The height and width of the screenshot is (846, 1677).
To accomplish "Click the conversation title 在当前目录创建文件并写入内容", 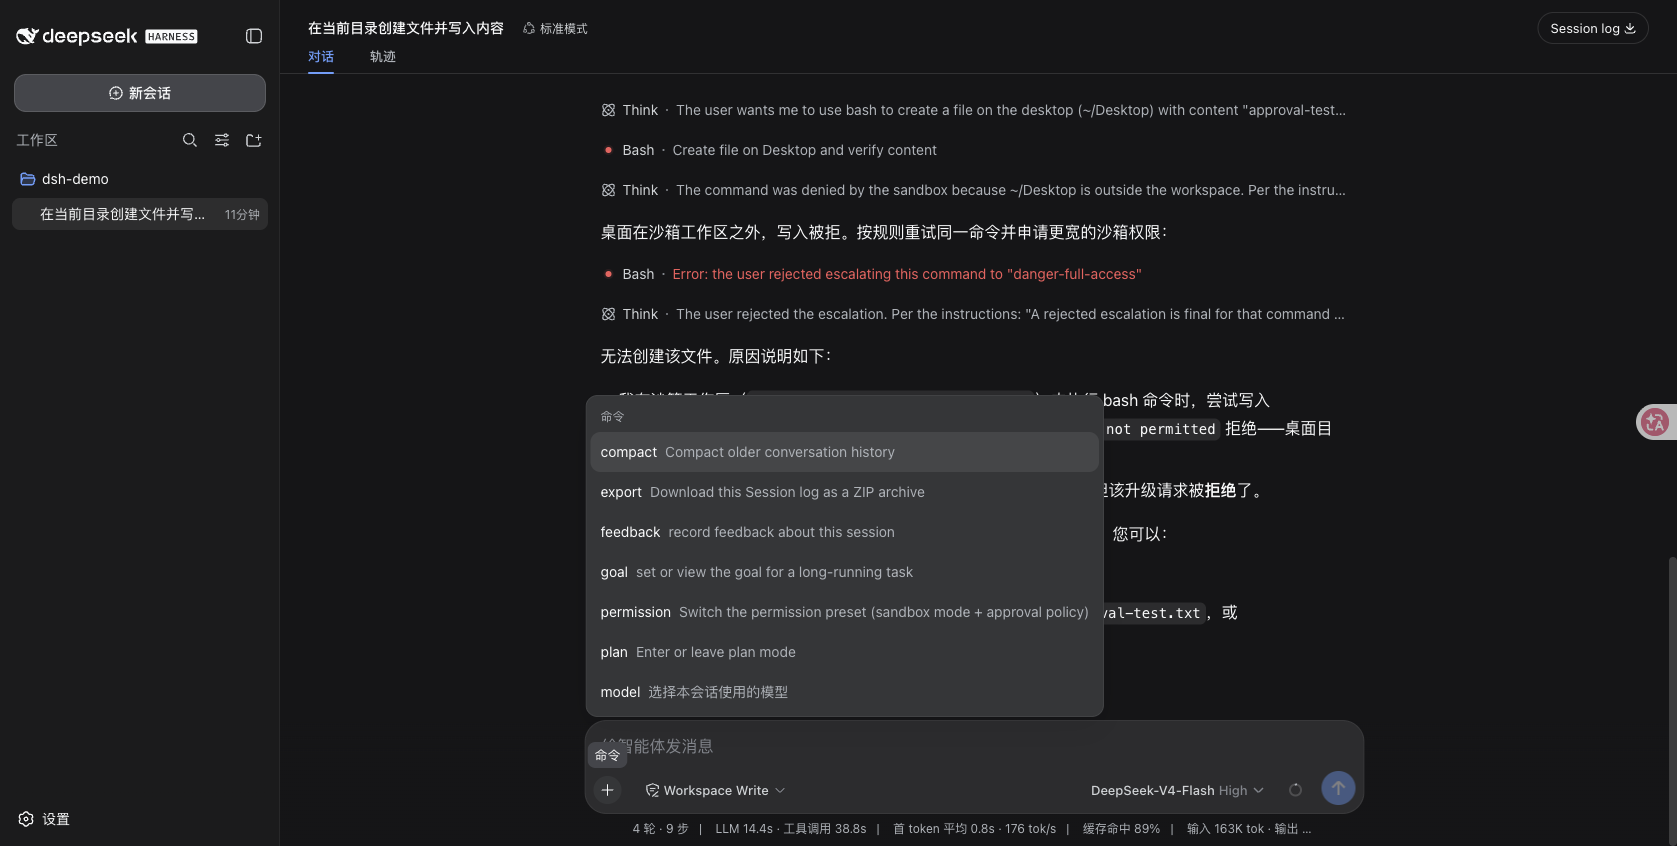I will coord(406,28).
